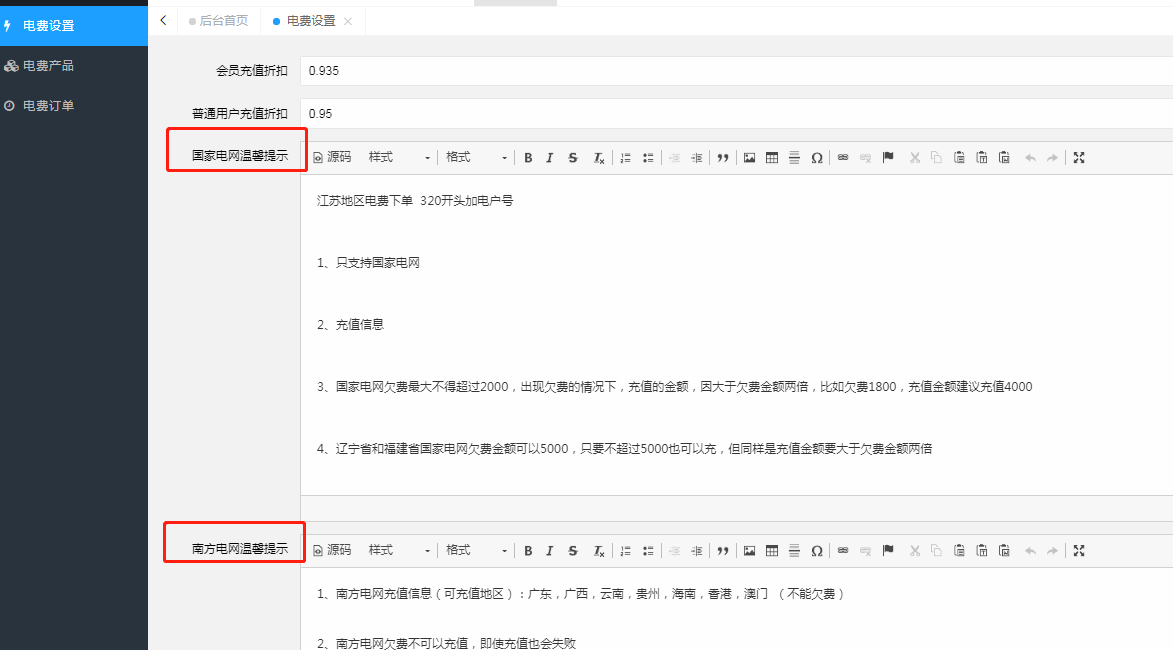Open the 样式 dropdown in 国家电网 editor

tap(399, 157)
